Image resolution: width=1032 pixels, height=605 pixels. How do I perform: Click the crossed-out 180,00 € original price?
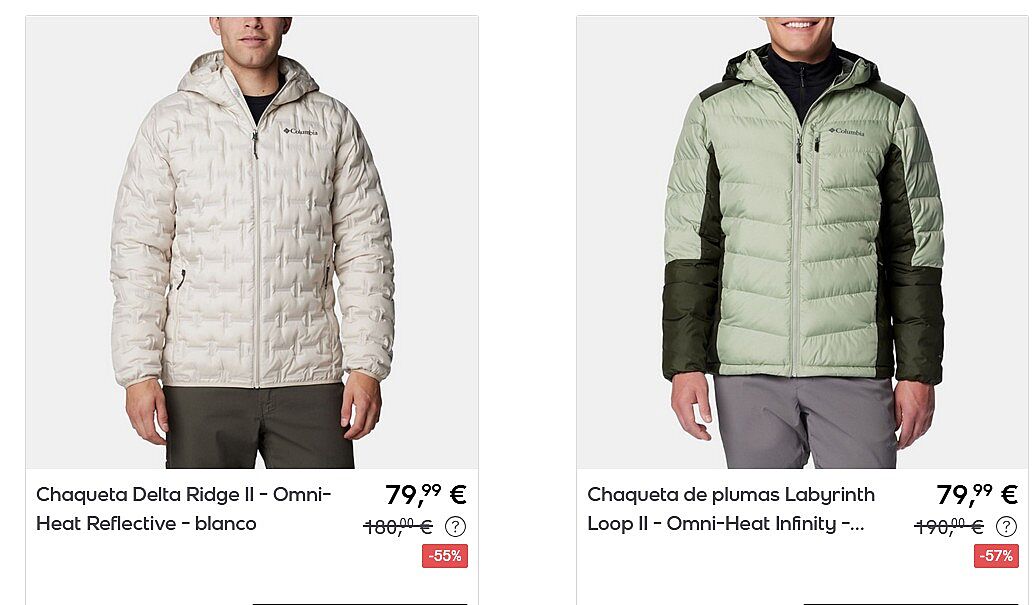point(398,527)
